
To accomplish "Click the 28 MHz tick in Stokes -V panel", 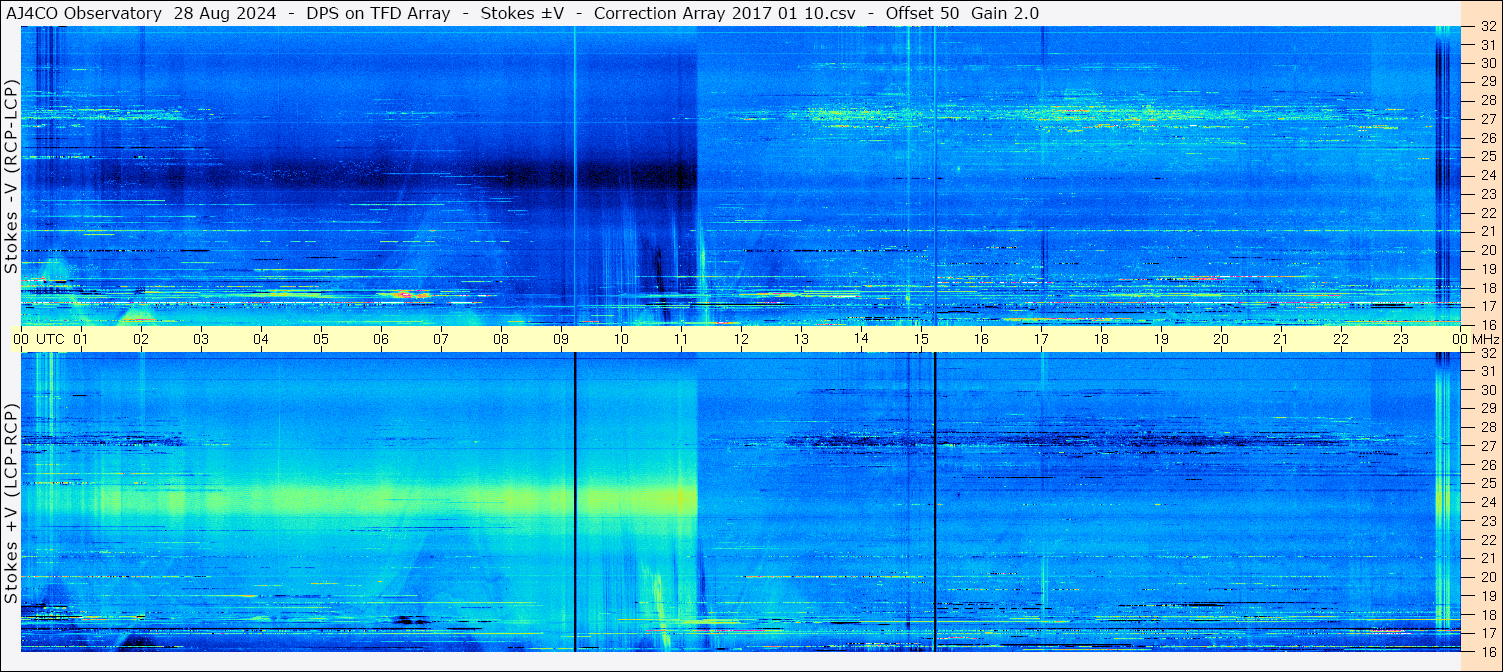I will pyautogui.click(x=1487, y=100).
